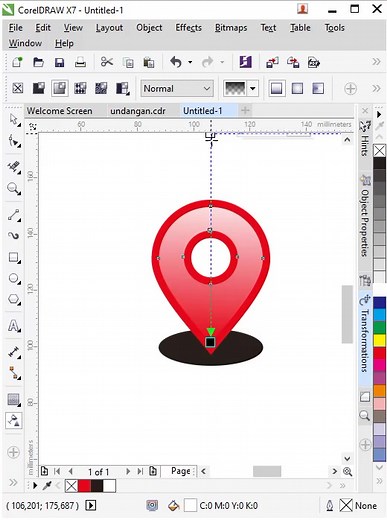This screenshot has height=520, width=387.
Task: Choose No fill type
Action: pyautogui.click(x=18, y=88)
